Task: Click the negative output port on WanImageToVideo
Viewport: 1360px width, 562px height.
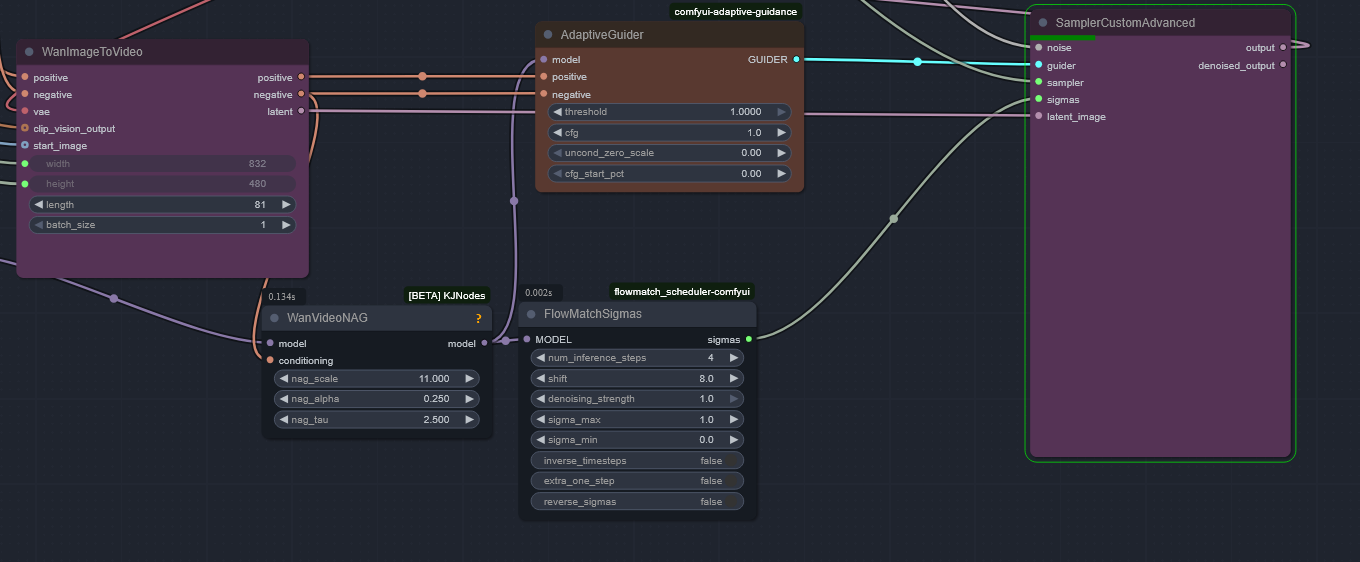Action: (x=301, y=94)
